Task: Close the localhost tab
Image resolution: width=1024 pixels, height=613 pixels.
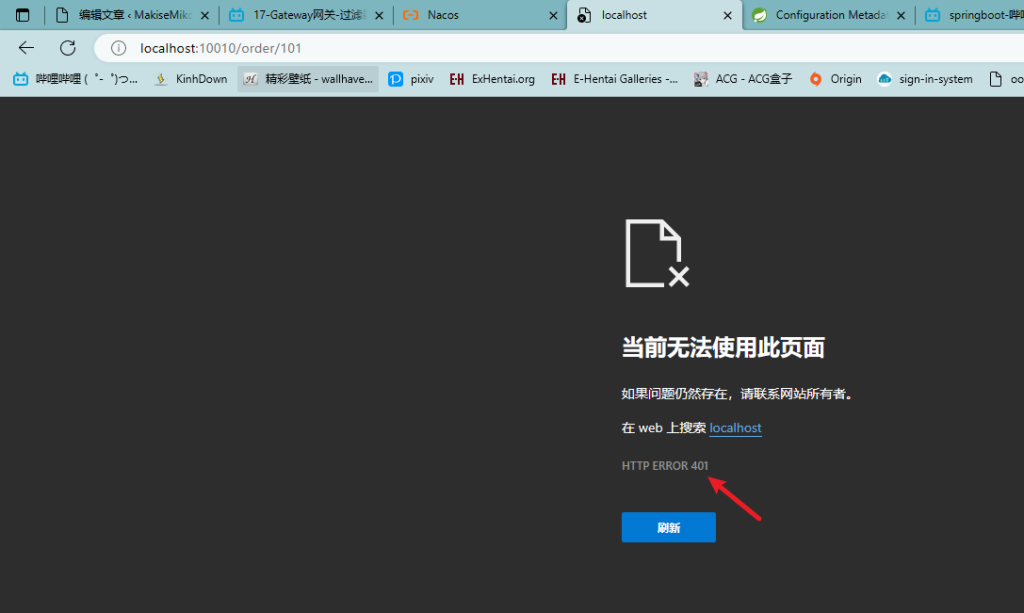Action: pyautogui.click(x=728, y=15)
